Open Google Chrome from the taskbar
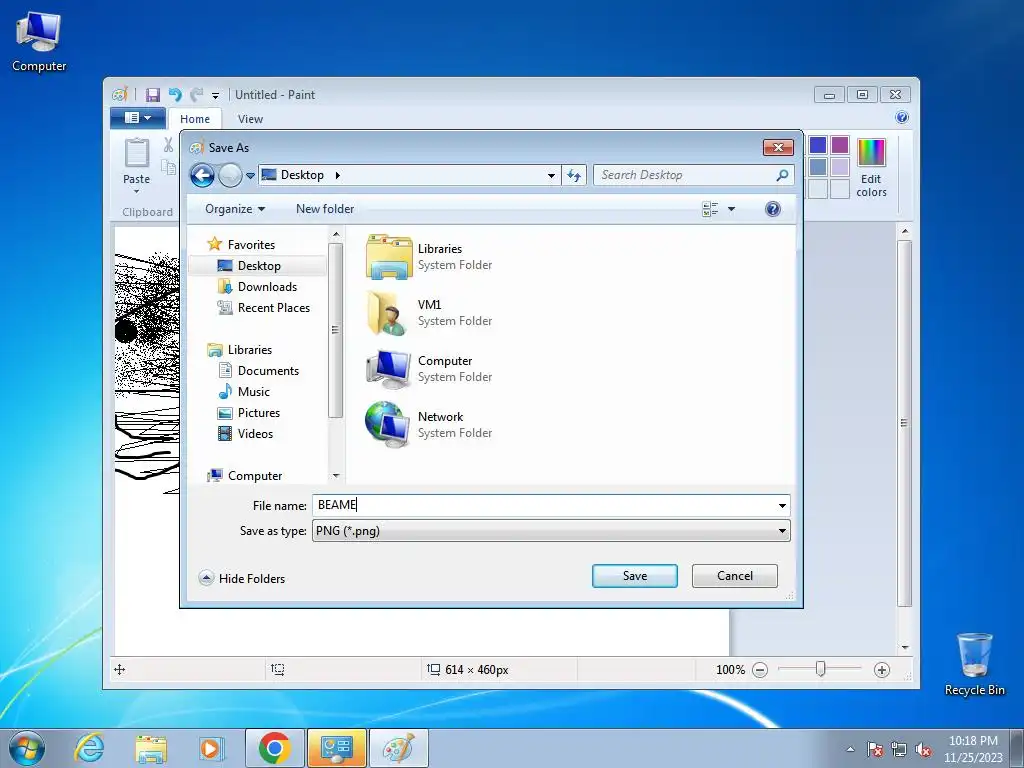Screen dimensions: 1024x768 (274, 748)
